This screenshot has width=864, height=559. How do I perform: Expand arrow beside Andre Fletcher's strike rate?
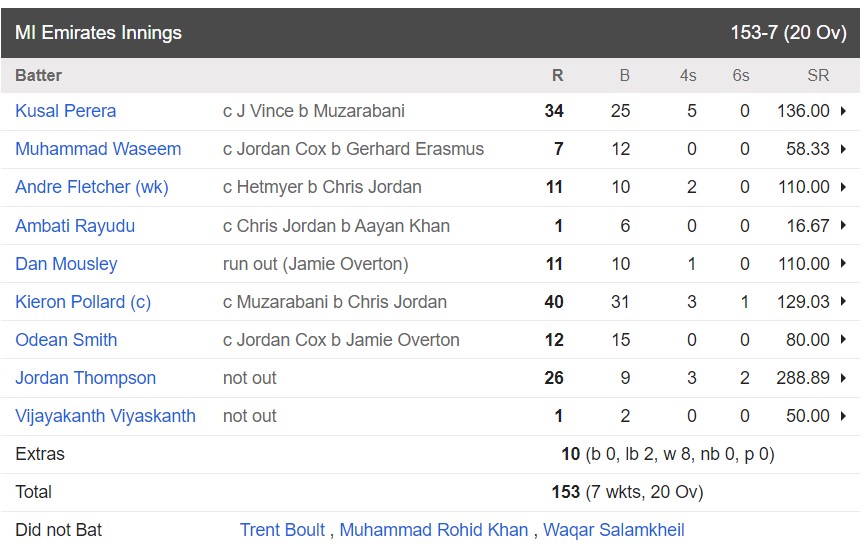[843, 187]
